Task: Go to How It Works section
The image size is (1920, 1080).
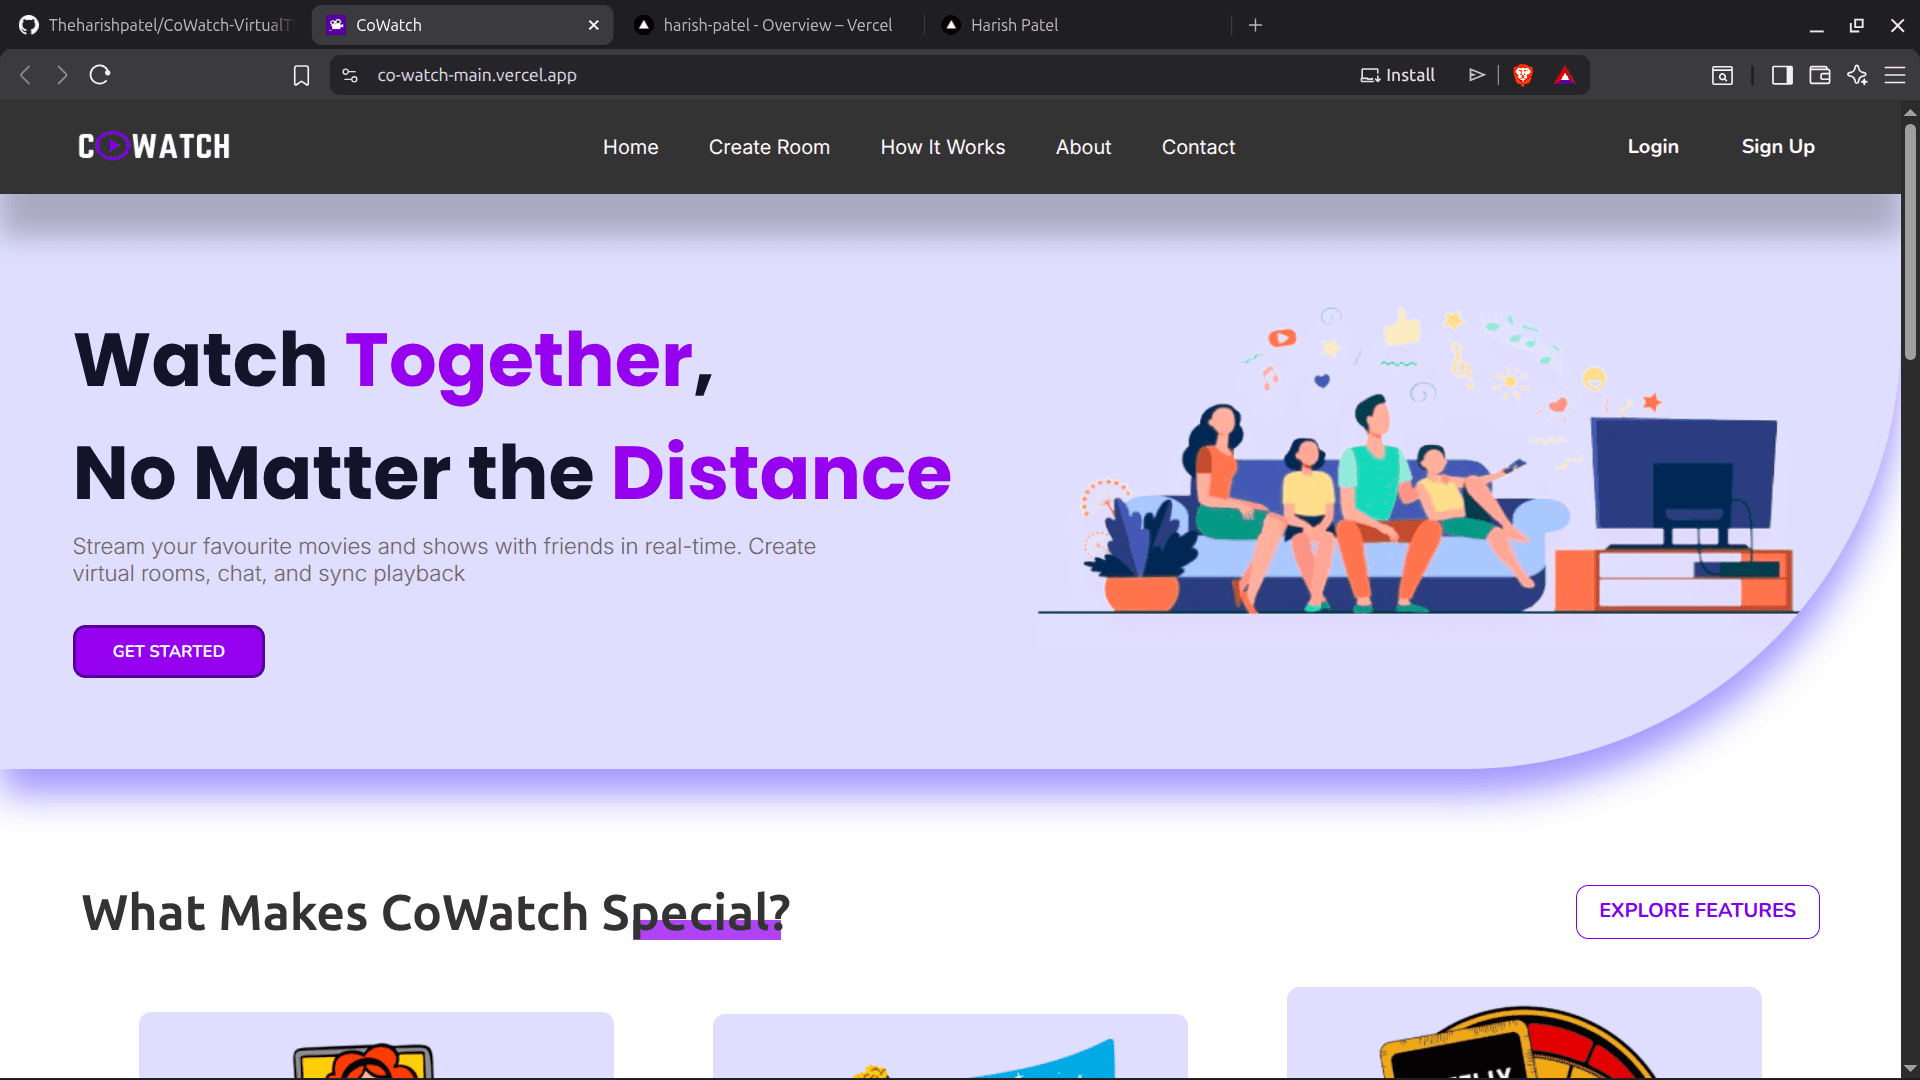Action: tap(943, 147)
